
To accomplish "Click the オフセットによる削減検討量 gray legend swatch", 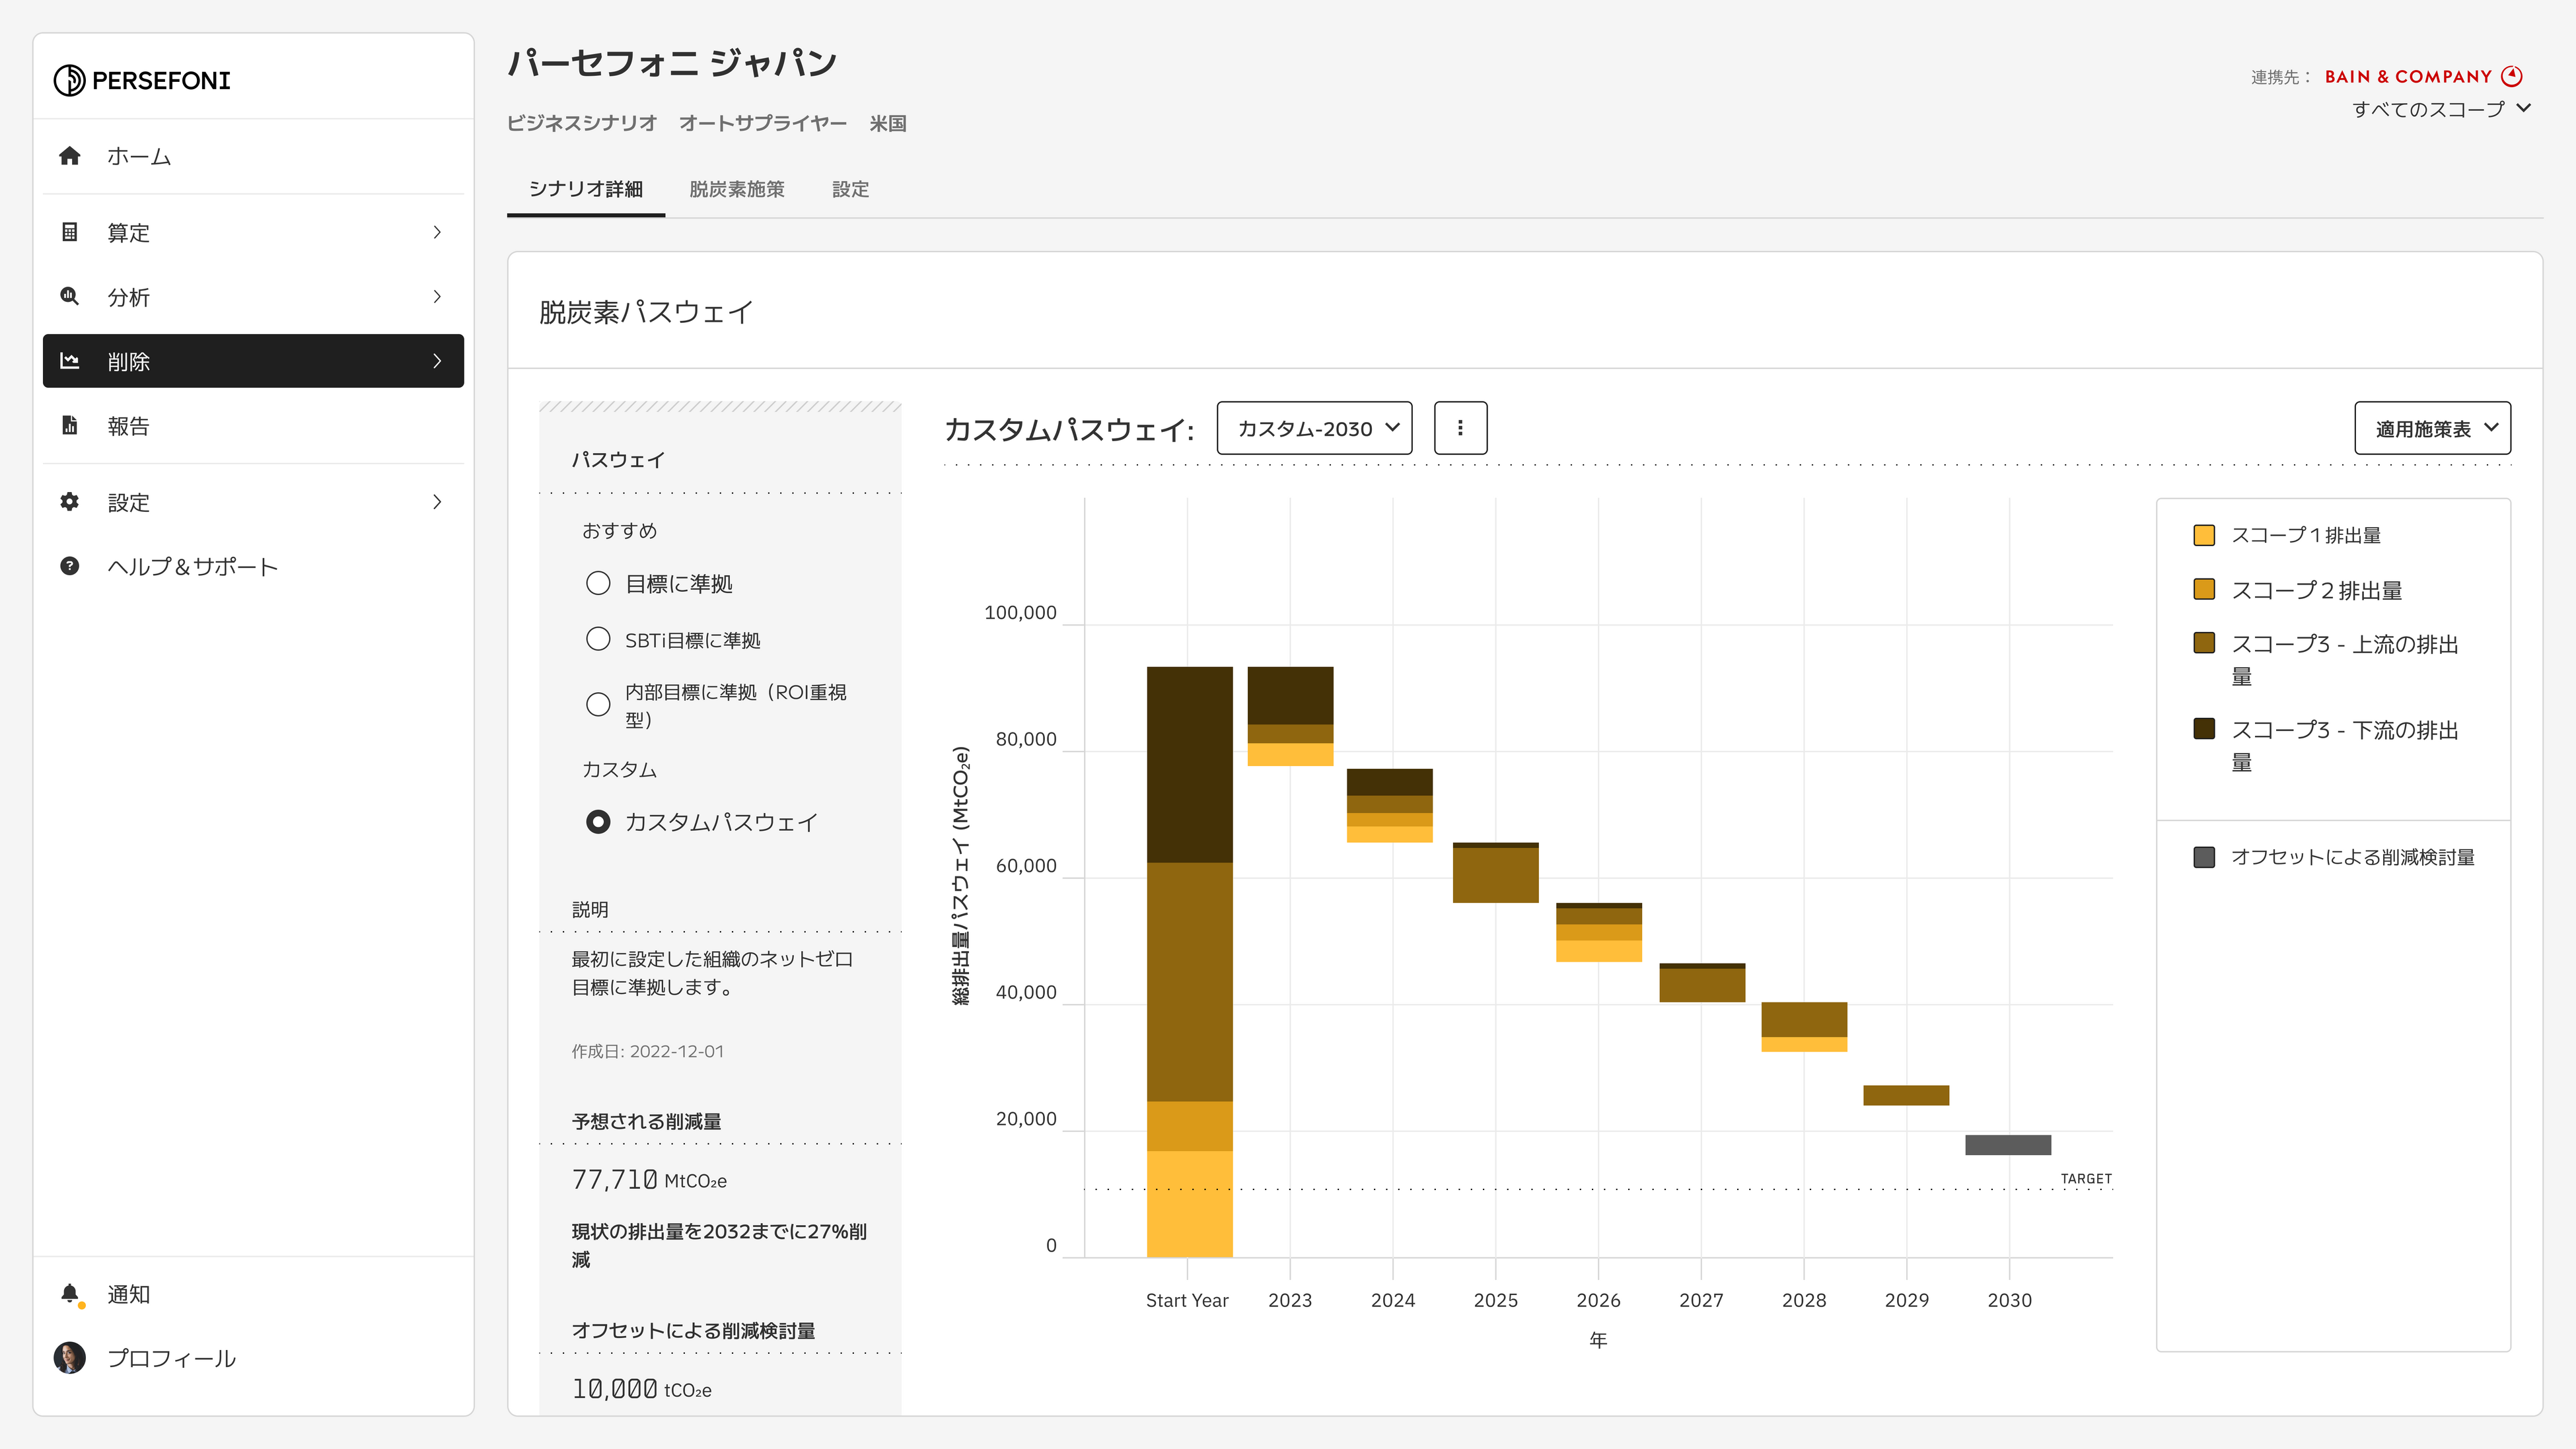I will click(2204, 857).
